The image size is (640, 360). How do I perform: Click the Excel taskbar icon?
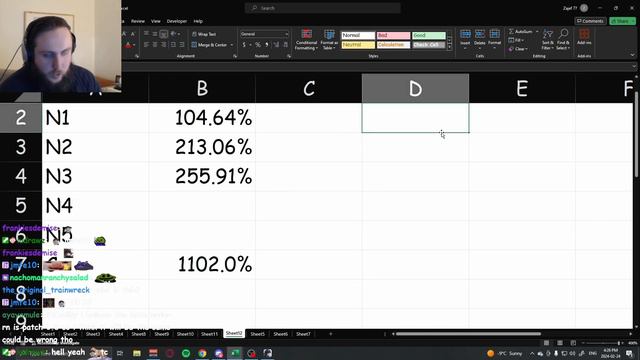click(x=235, y=353)
